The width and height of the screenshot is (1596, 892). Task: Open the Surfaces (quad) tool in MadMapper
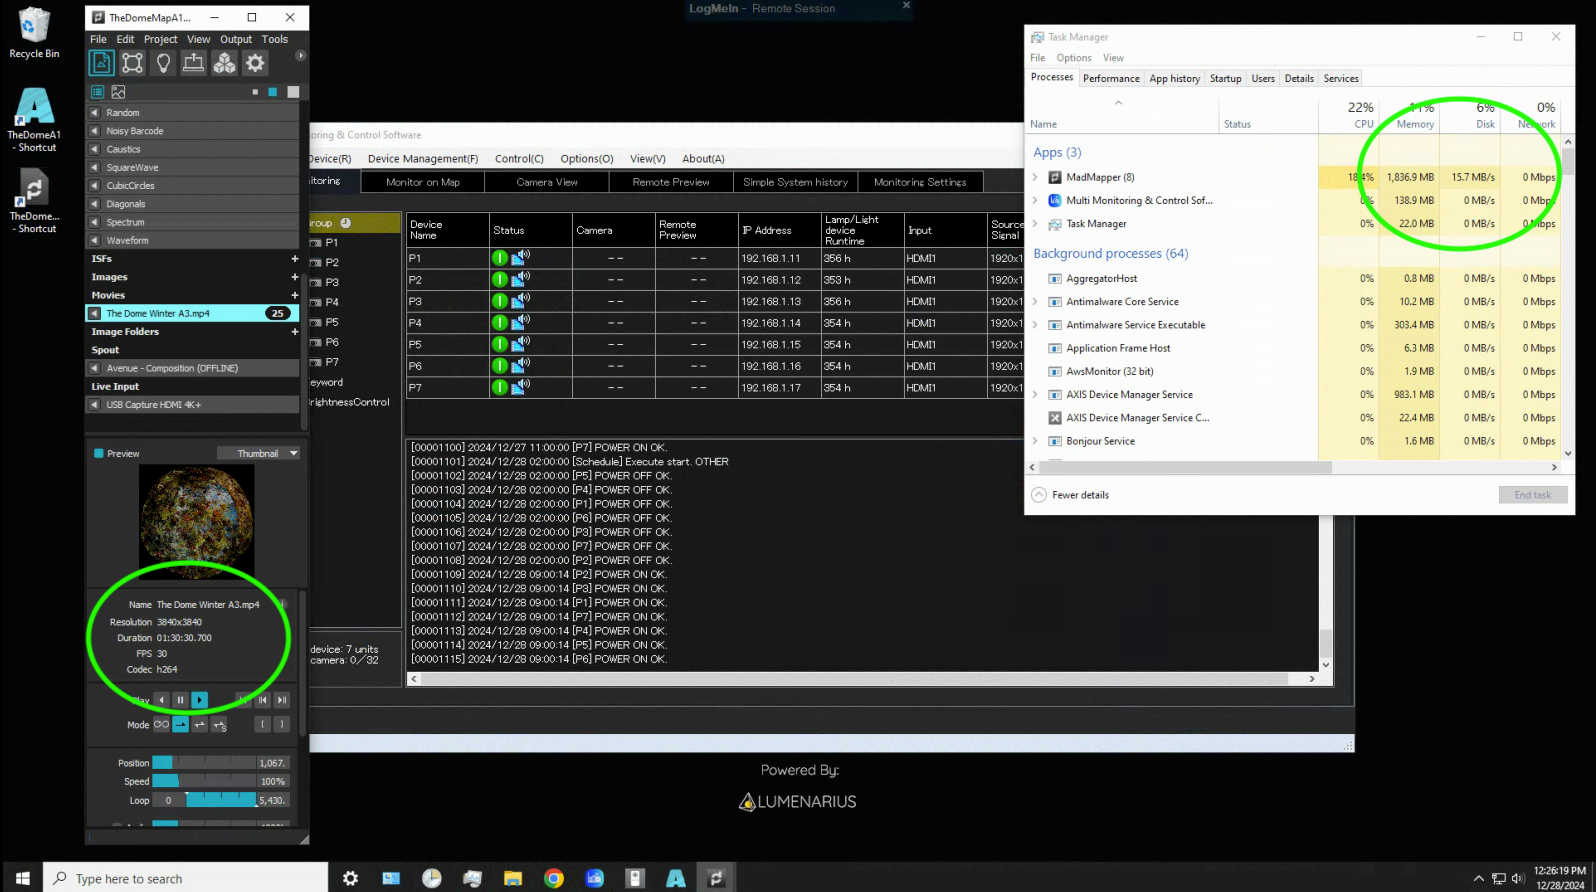[x=132, y=63]
